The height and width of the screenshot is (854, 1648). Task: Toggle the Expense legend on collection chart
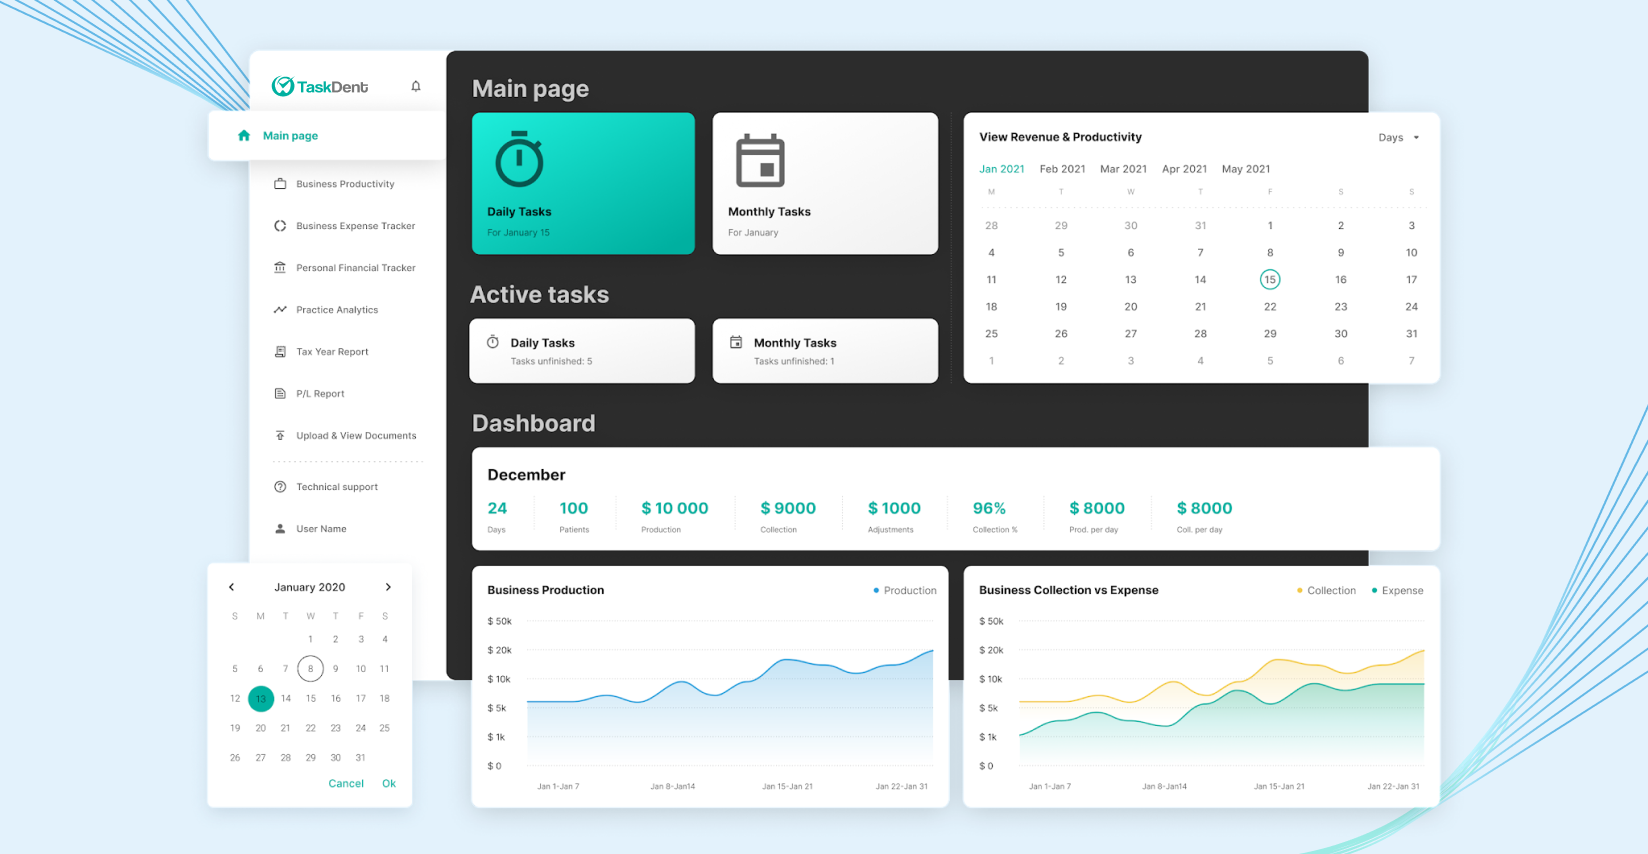[x=1397, y=591]
